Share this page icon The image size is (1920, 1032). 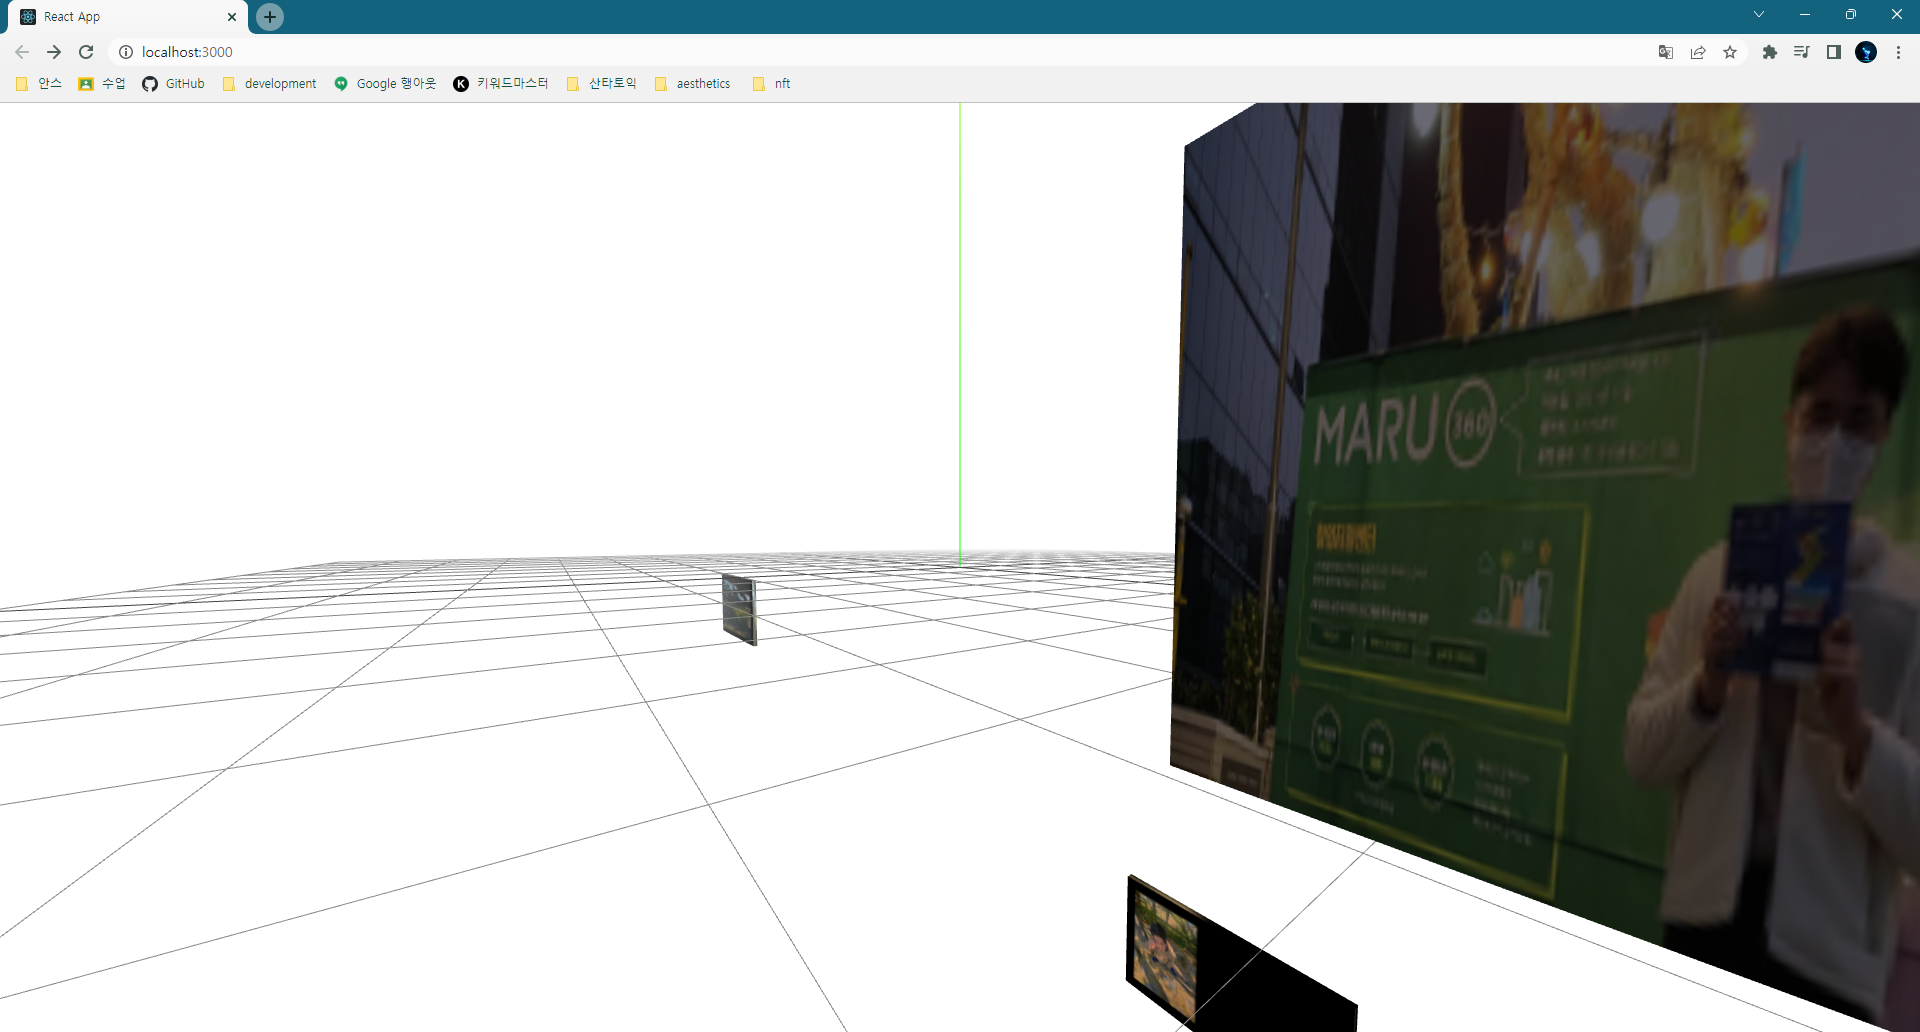[x=1698, y=52]
